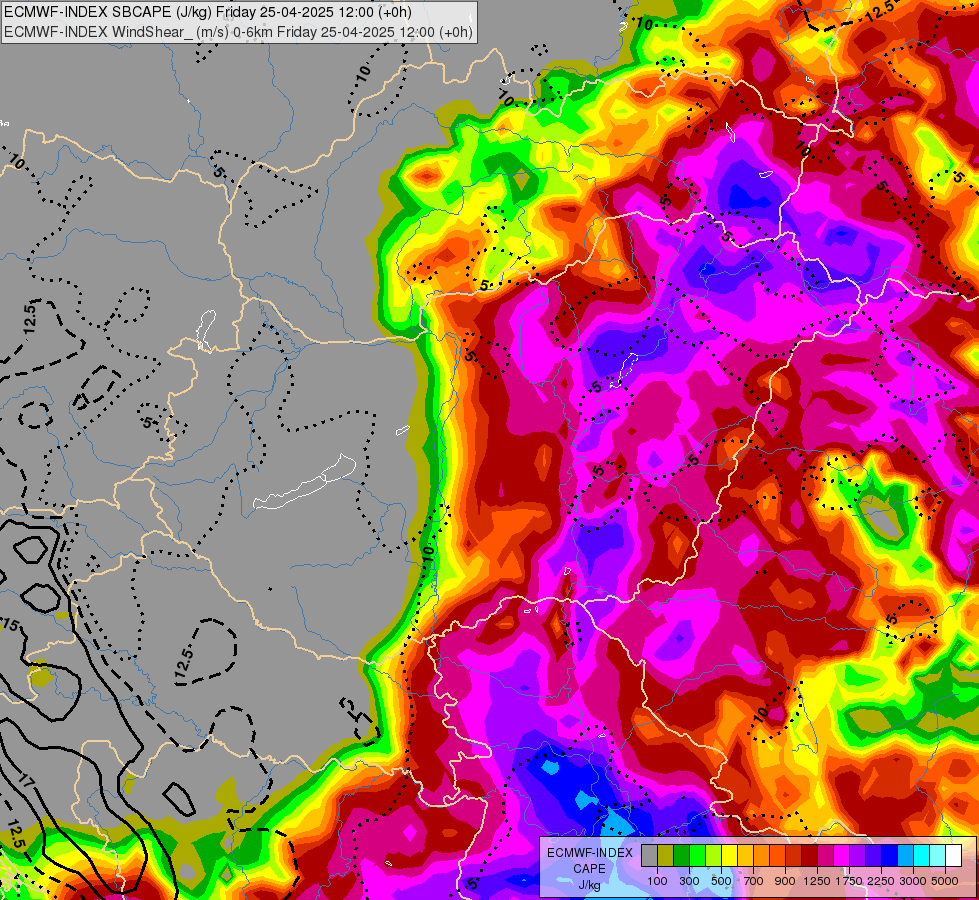Click the legend value 1250
The image size is (979, 900).
point(817,881)
